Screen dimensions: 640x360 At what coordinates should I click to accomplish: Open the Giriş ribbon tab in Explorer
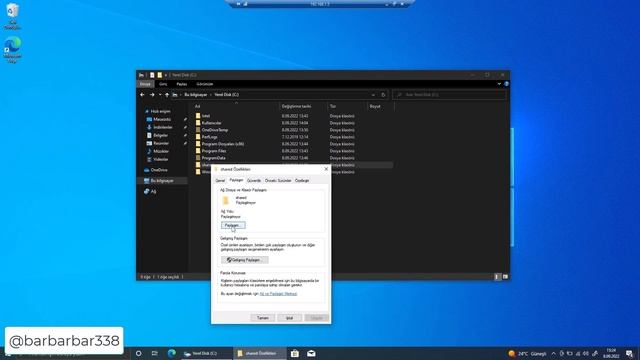(163, 84)
